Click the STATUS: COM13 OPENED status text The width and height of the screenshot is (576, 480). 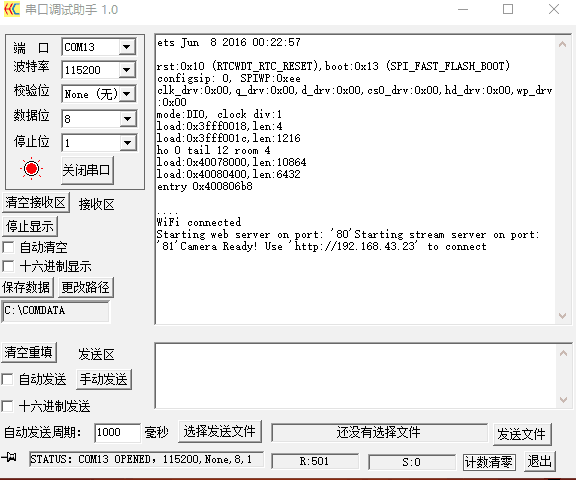pos(146,459)
